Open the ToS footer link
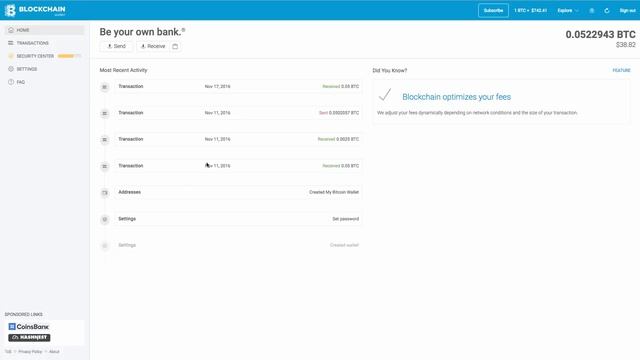 coord(8,351)
